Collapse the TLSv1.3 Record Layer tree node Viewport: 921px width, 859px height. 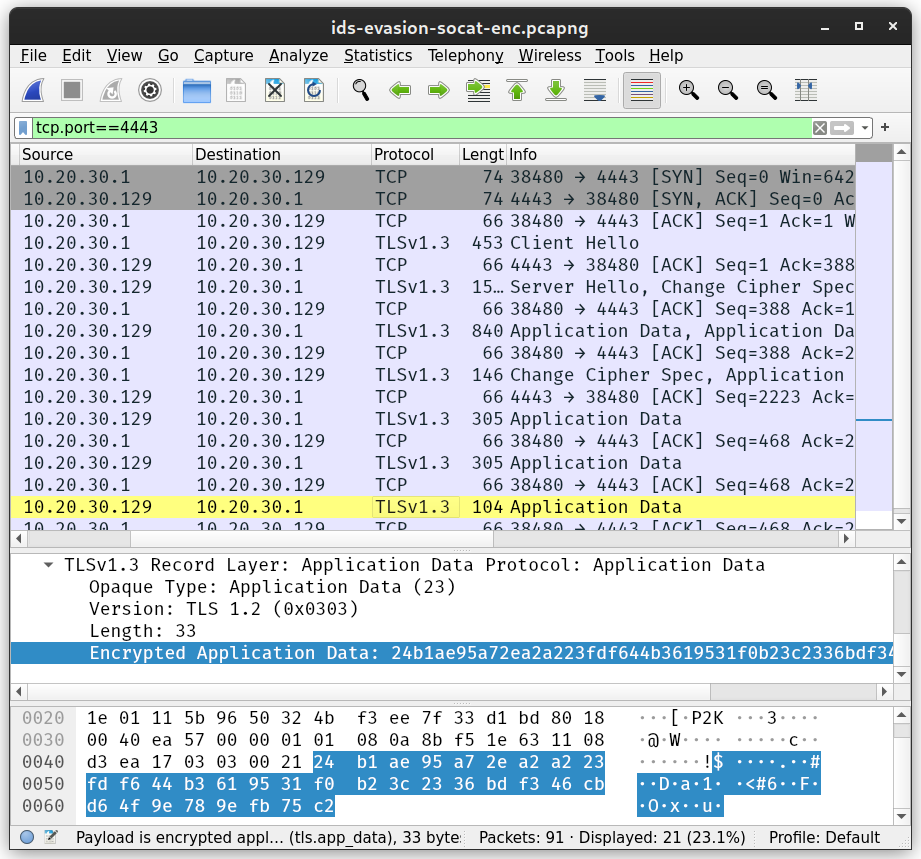point(48,565)
